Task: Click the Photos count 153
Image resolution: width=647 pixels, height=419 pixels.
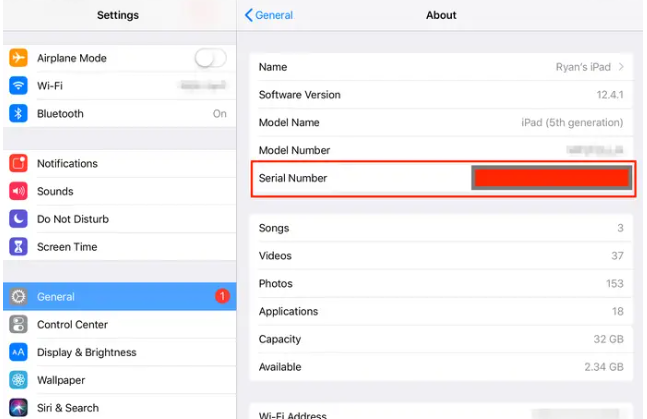Action: 614,284
